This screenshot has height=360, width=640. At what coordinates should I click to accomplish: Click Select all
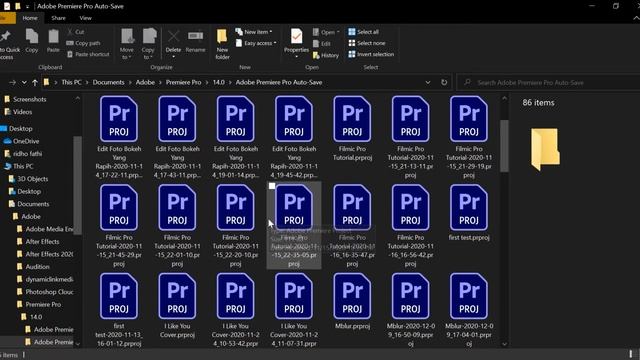(x=363, y=31)
